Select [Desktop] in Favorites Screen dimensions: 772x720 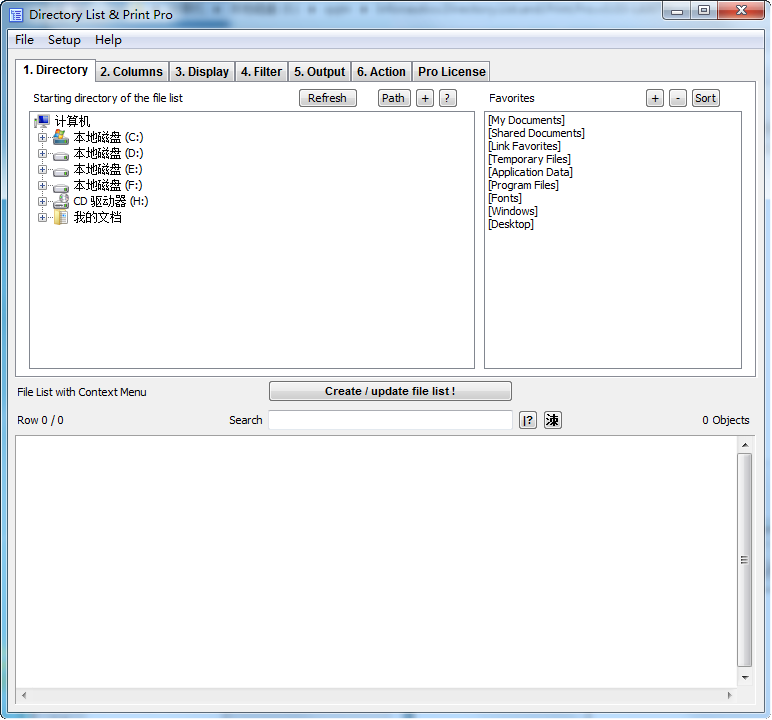tap(511, 224)
